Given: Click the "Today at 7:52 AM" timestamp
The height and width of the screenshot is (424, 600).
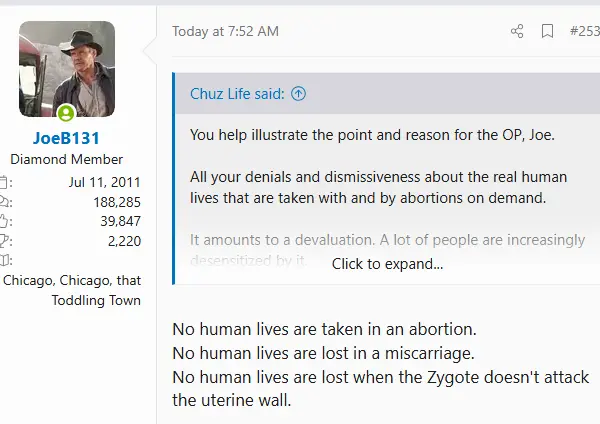Looking at the screenshot, I should 225,31.
